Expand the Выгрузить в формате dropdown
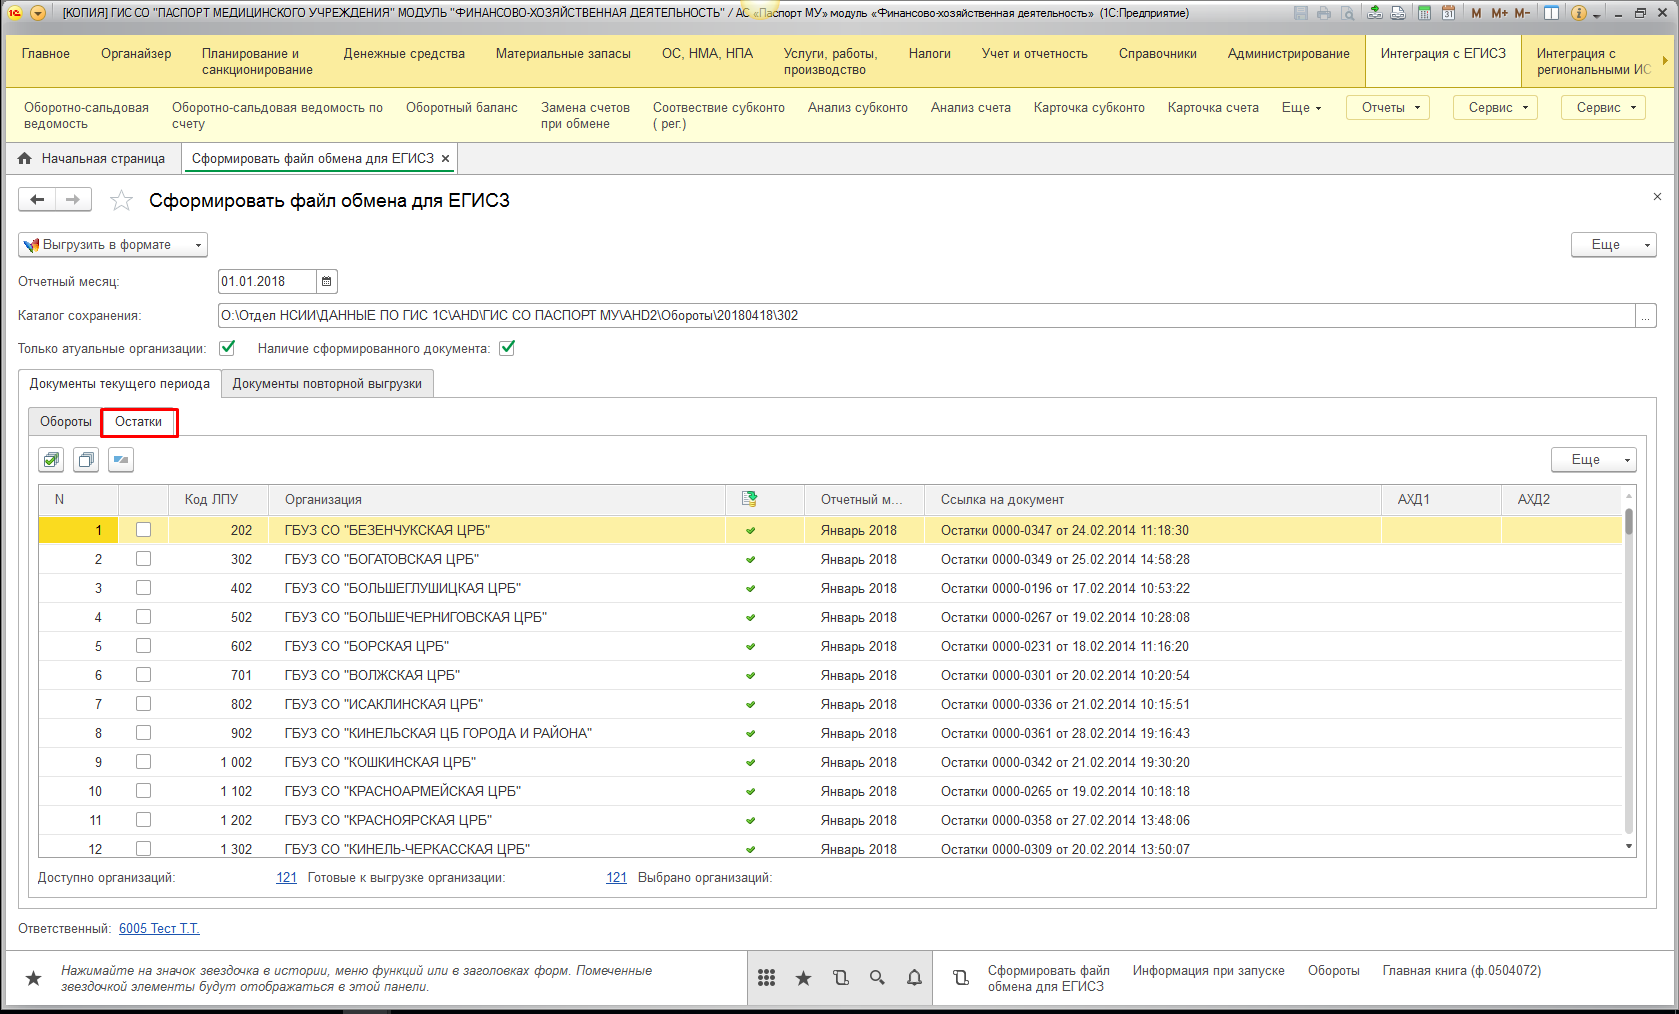1679x1014 pixels. [112, 245]
